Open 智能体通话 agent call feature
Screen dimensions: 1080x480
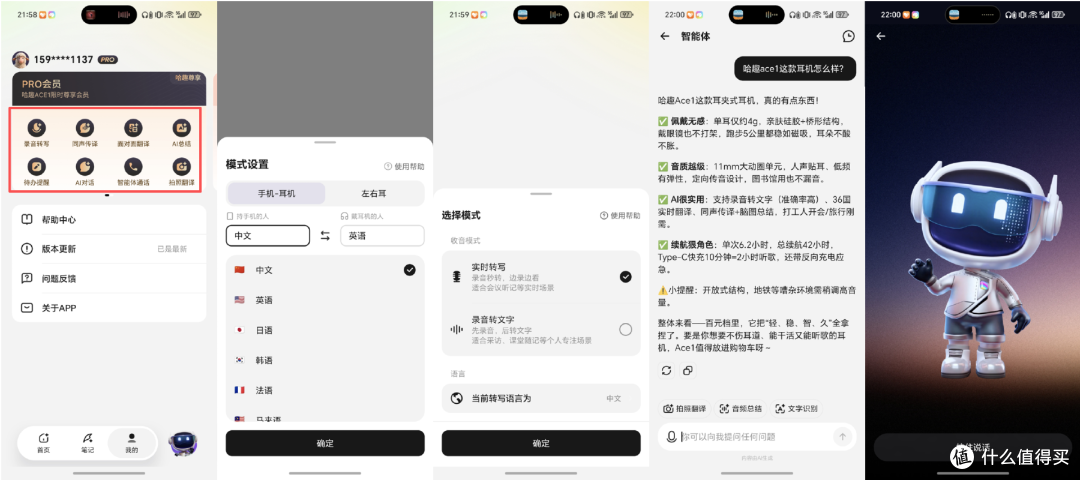[133, 171]
